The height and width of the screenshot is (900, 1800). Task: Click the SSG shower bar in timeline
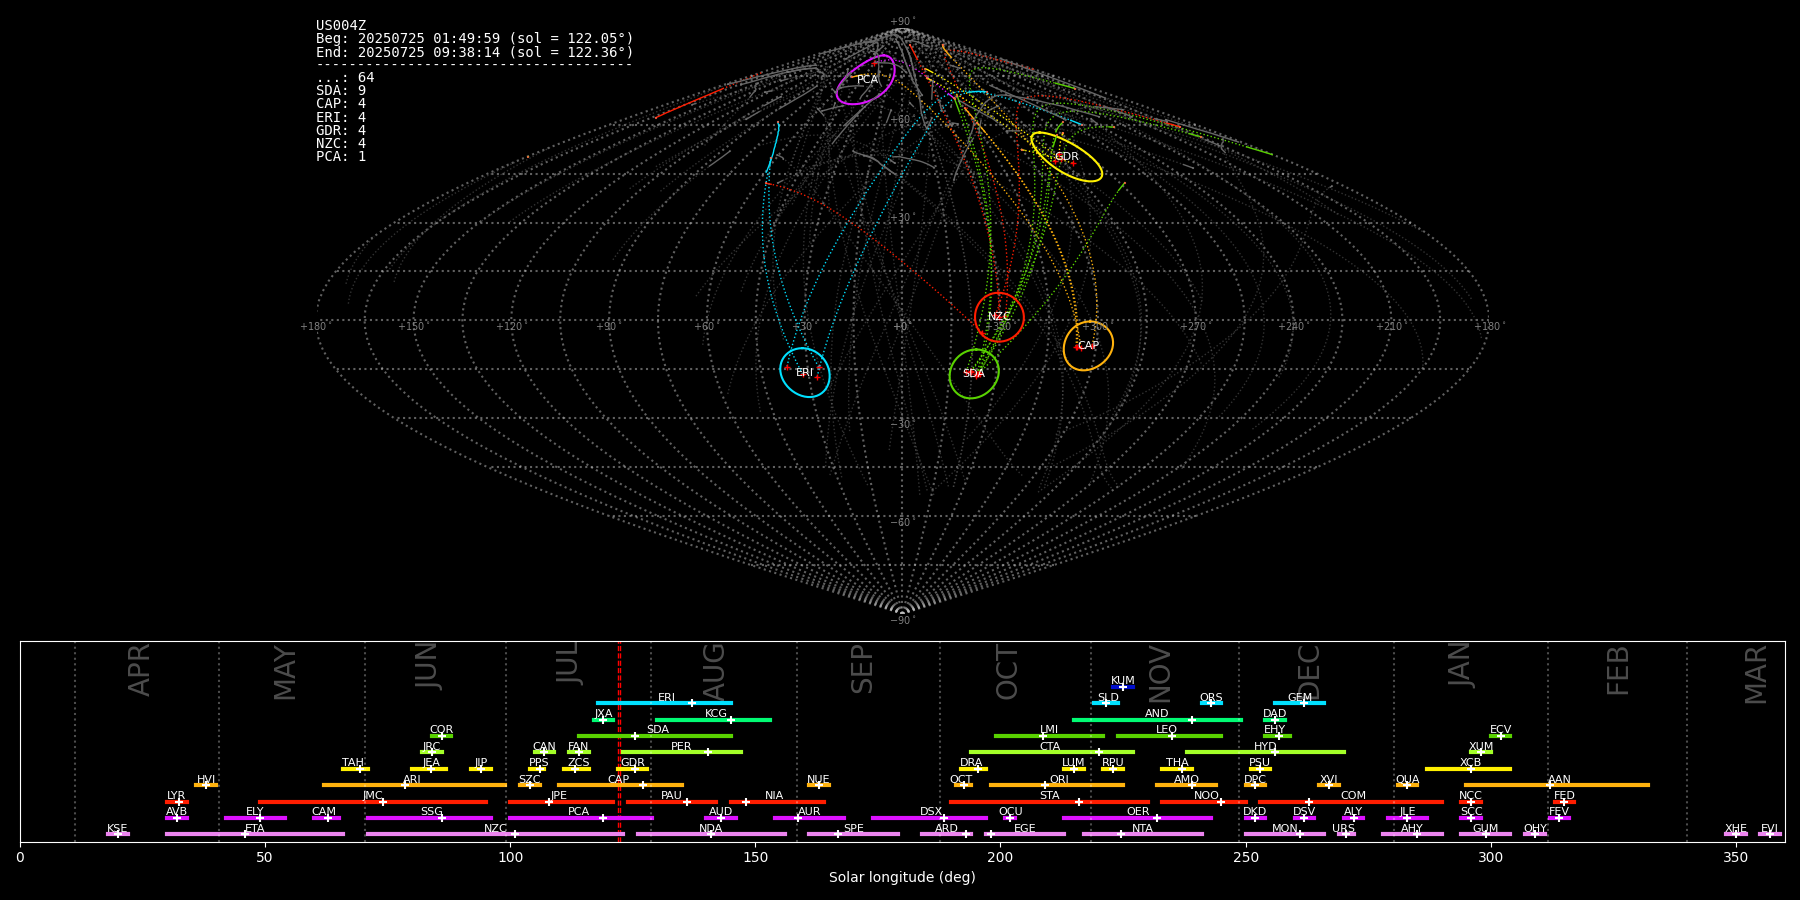click(x=429, y=818)
